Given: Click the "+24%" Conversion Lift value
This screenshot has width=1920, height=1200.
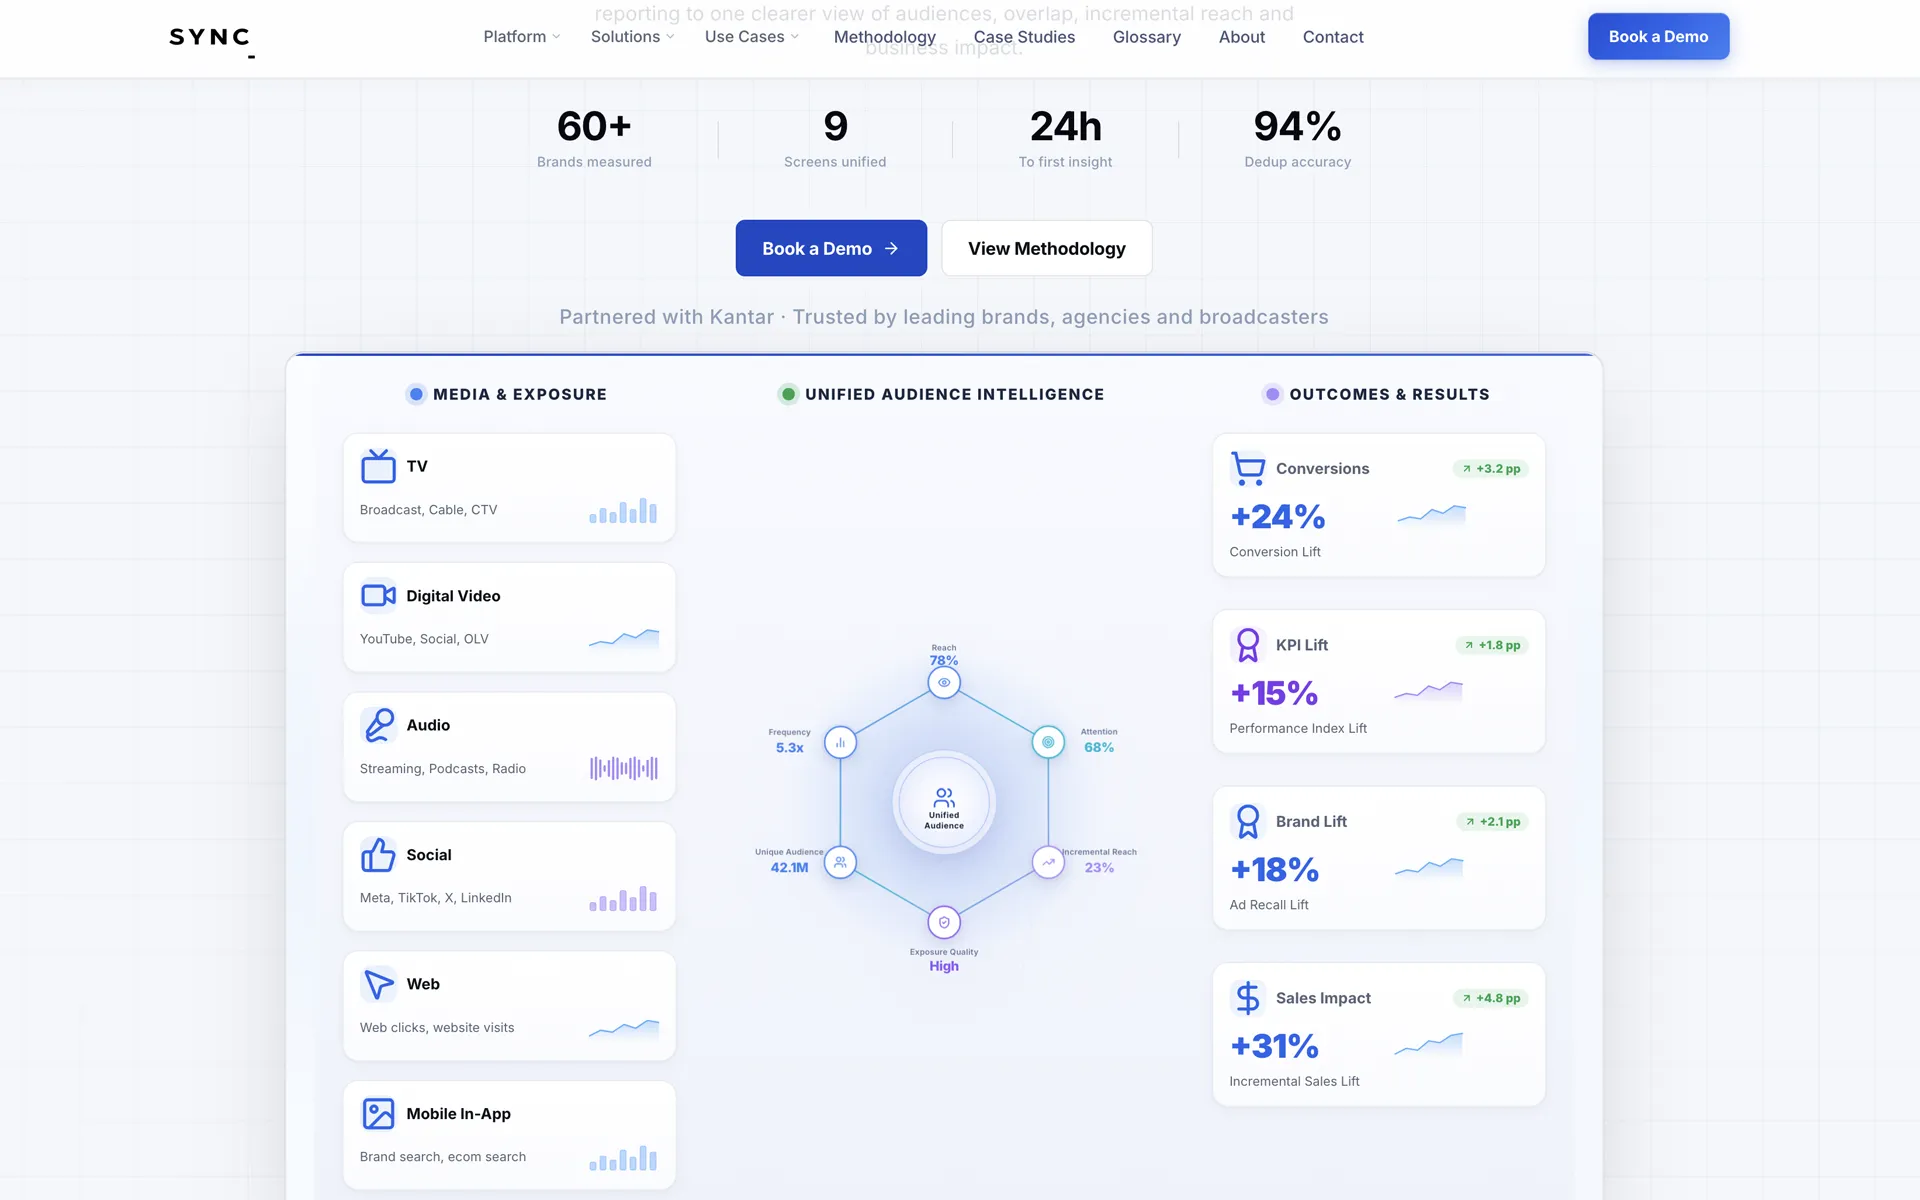Looking at the screenshot, I should 1277,516.
